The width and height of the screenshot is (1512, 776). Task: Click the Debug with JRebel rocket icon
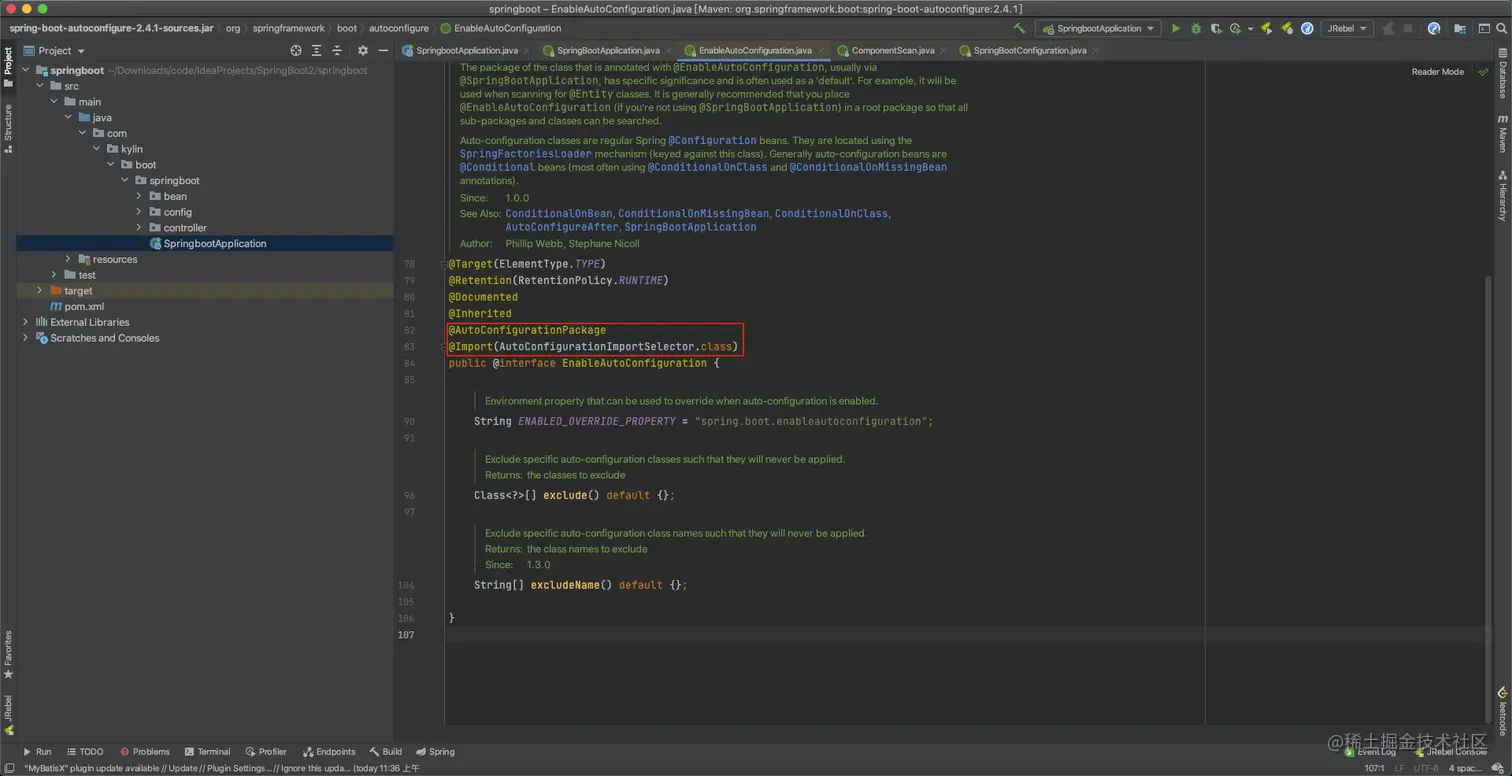1286,29
